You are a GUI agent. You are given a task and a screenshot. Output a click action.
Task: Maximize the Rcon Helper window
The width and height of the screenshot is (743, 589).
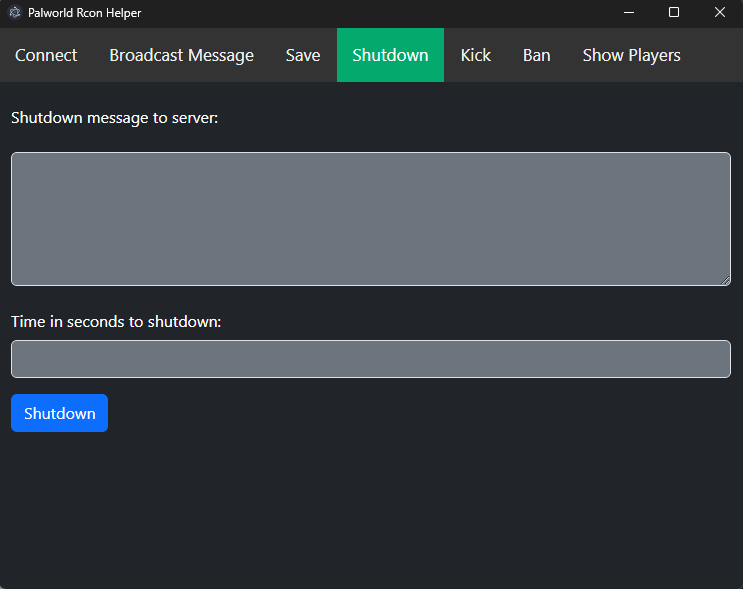point(674,13)
